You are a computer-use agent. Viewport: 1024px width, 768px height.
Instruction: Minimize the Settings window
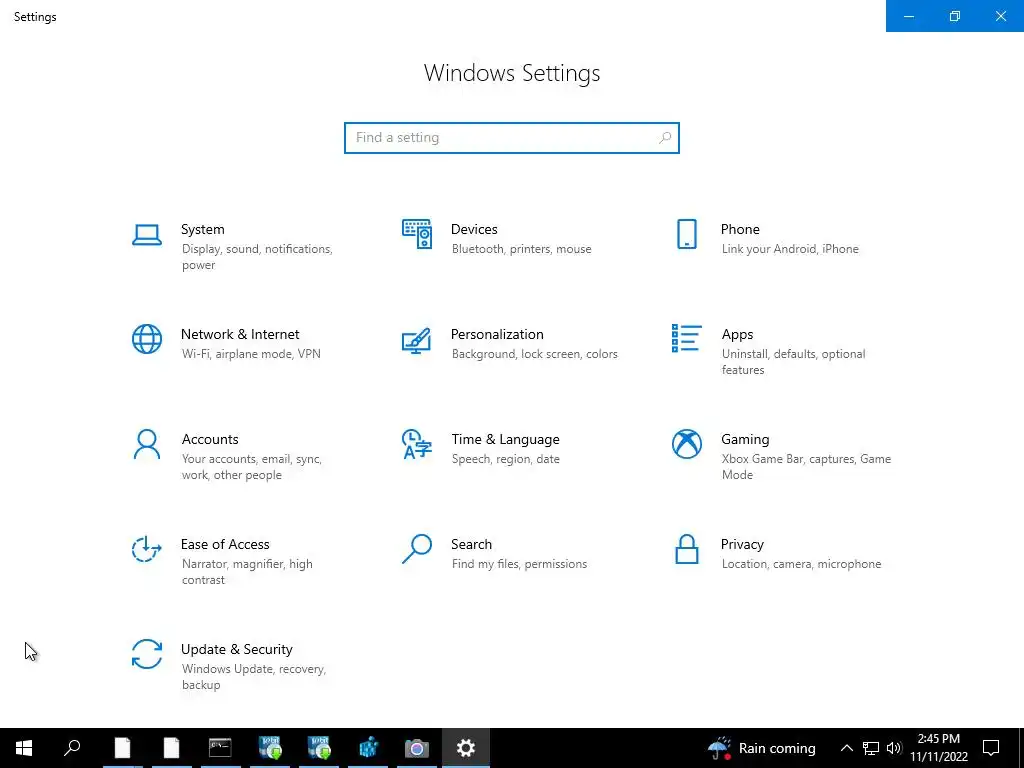point(909,16)
